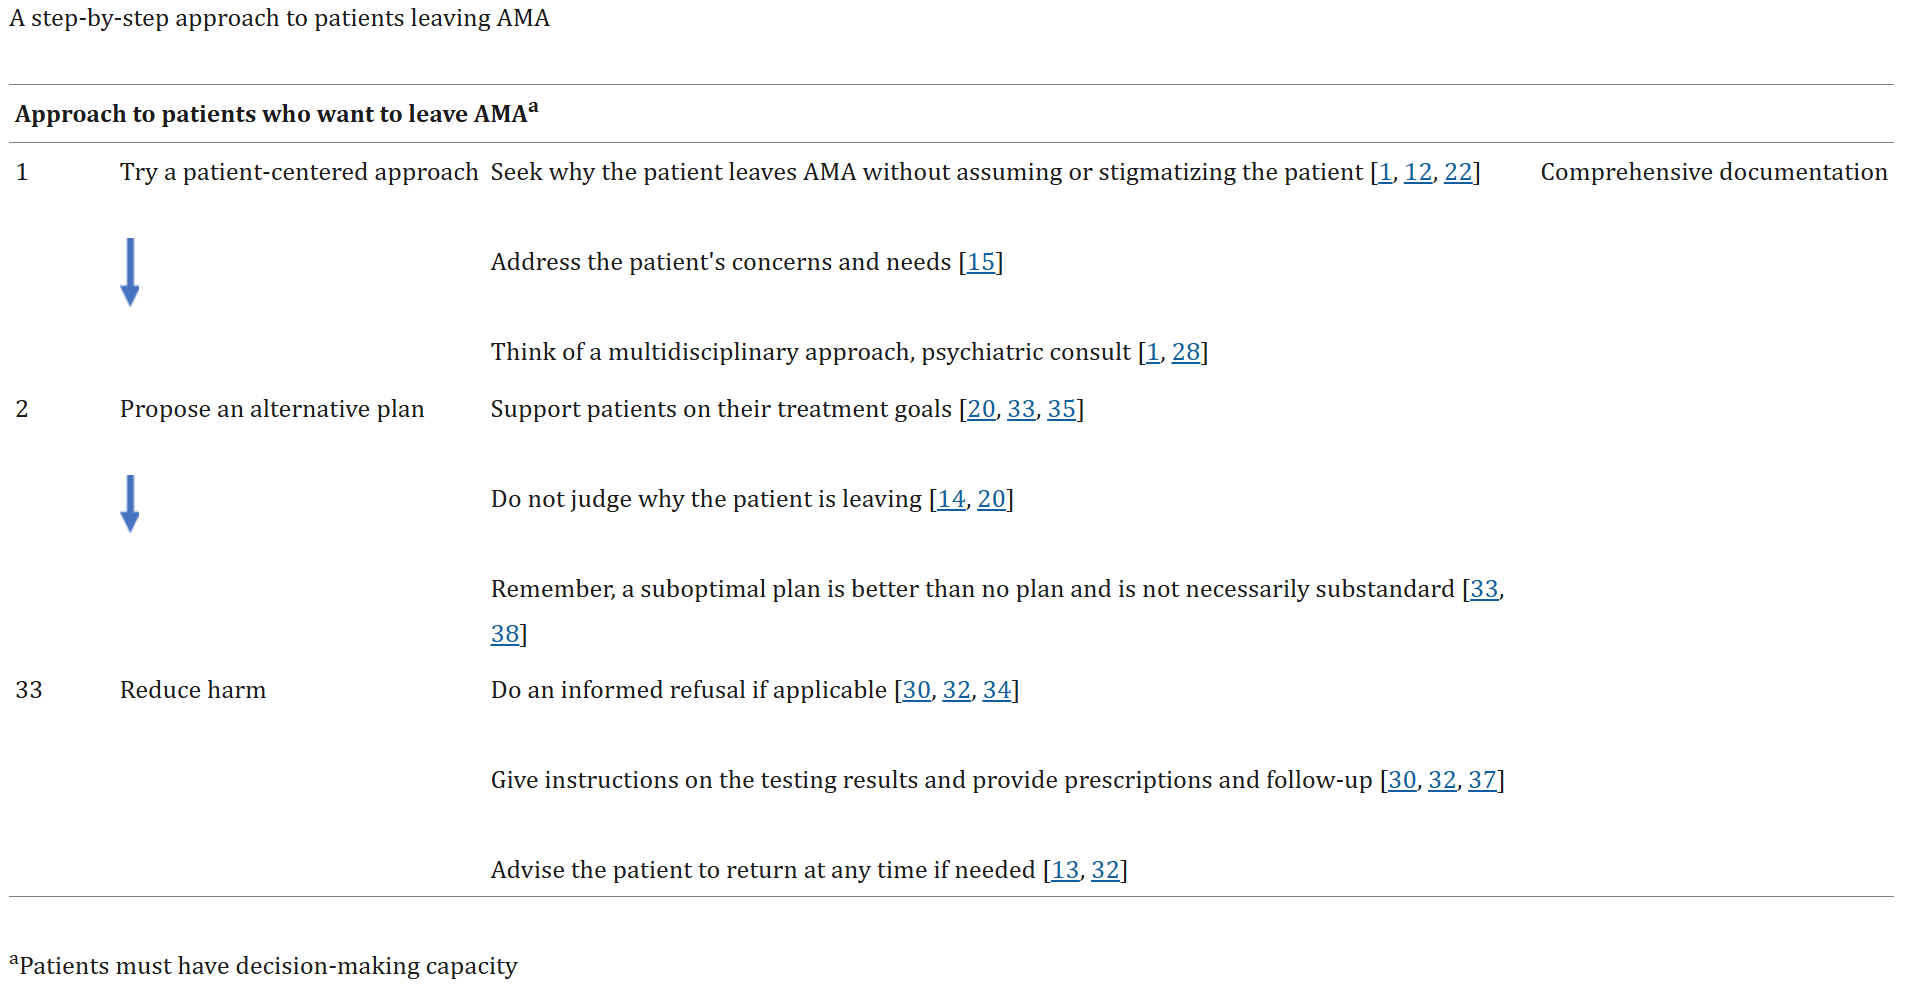Click the Propose an alternative plan label
Image resolution: width=1908 pixels, height=994 pixels.
click(x=272, y=409)
